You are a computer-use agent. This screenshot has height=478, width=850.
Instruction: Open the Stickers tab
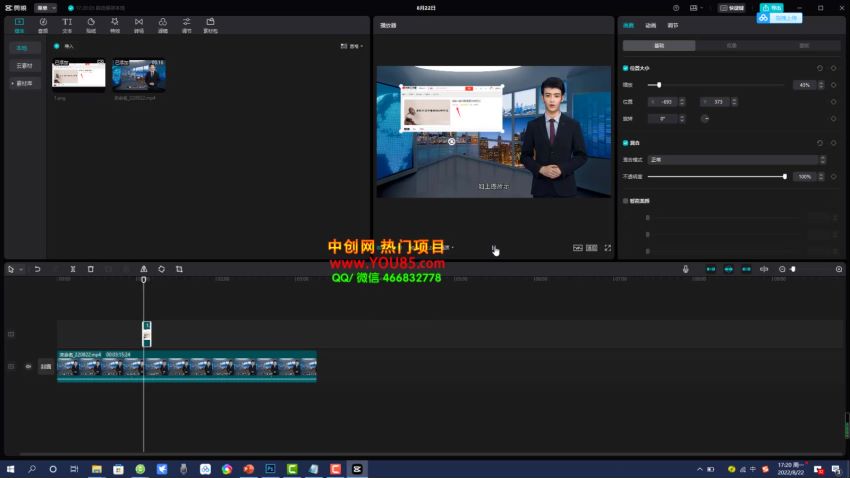pos(91,25)
